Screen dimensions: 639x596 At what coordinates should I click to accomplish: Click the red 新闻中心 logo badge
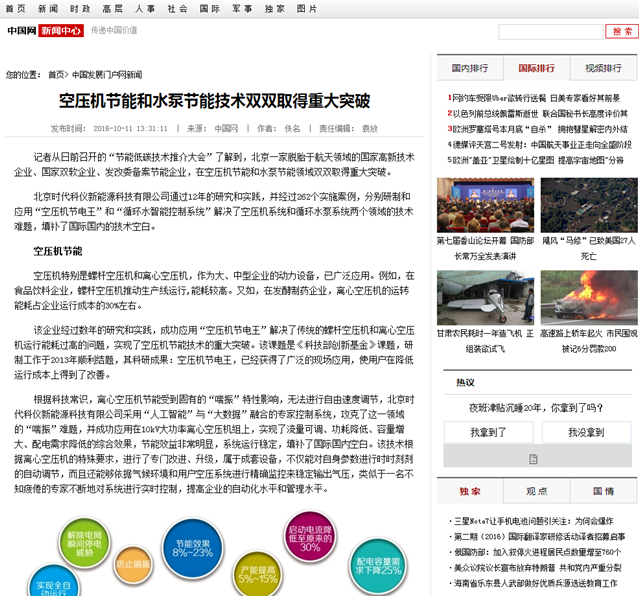[x=60, y=31]
